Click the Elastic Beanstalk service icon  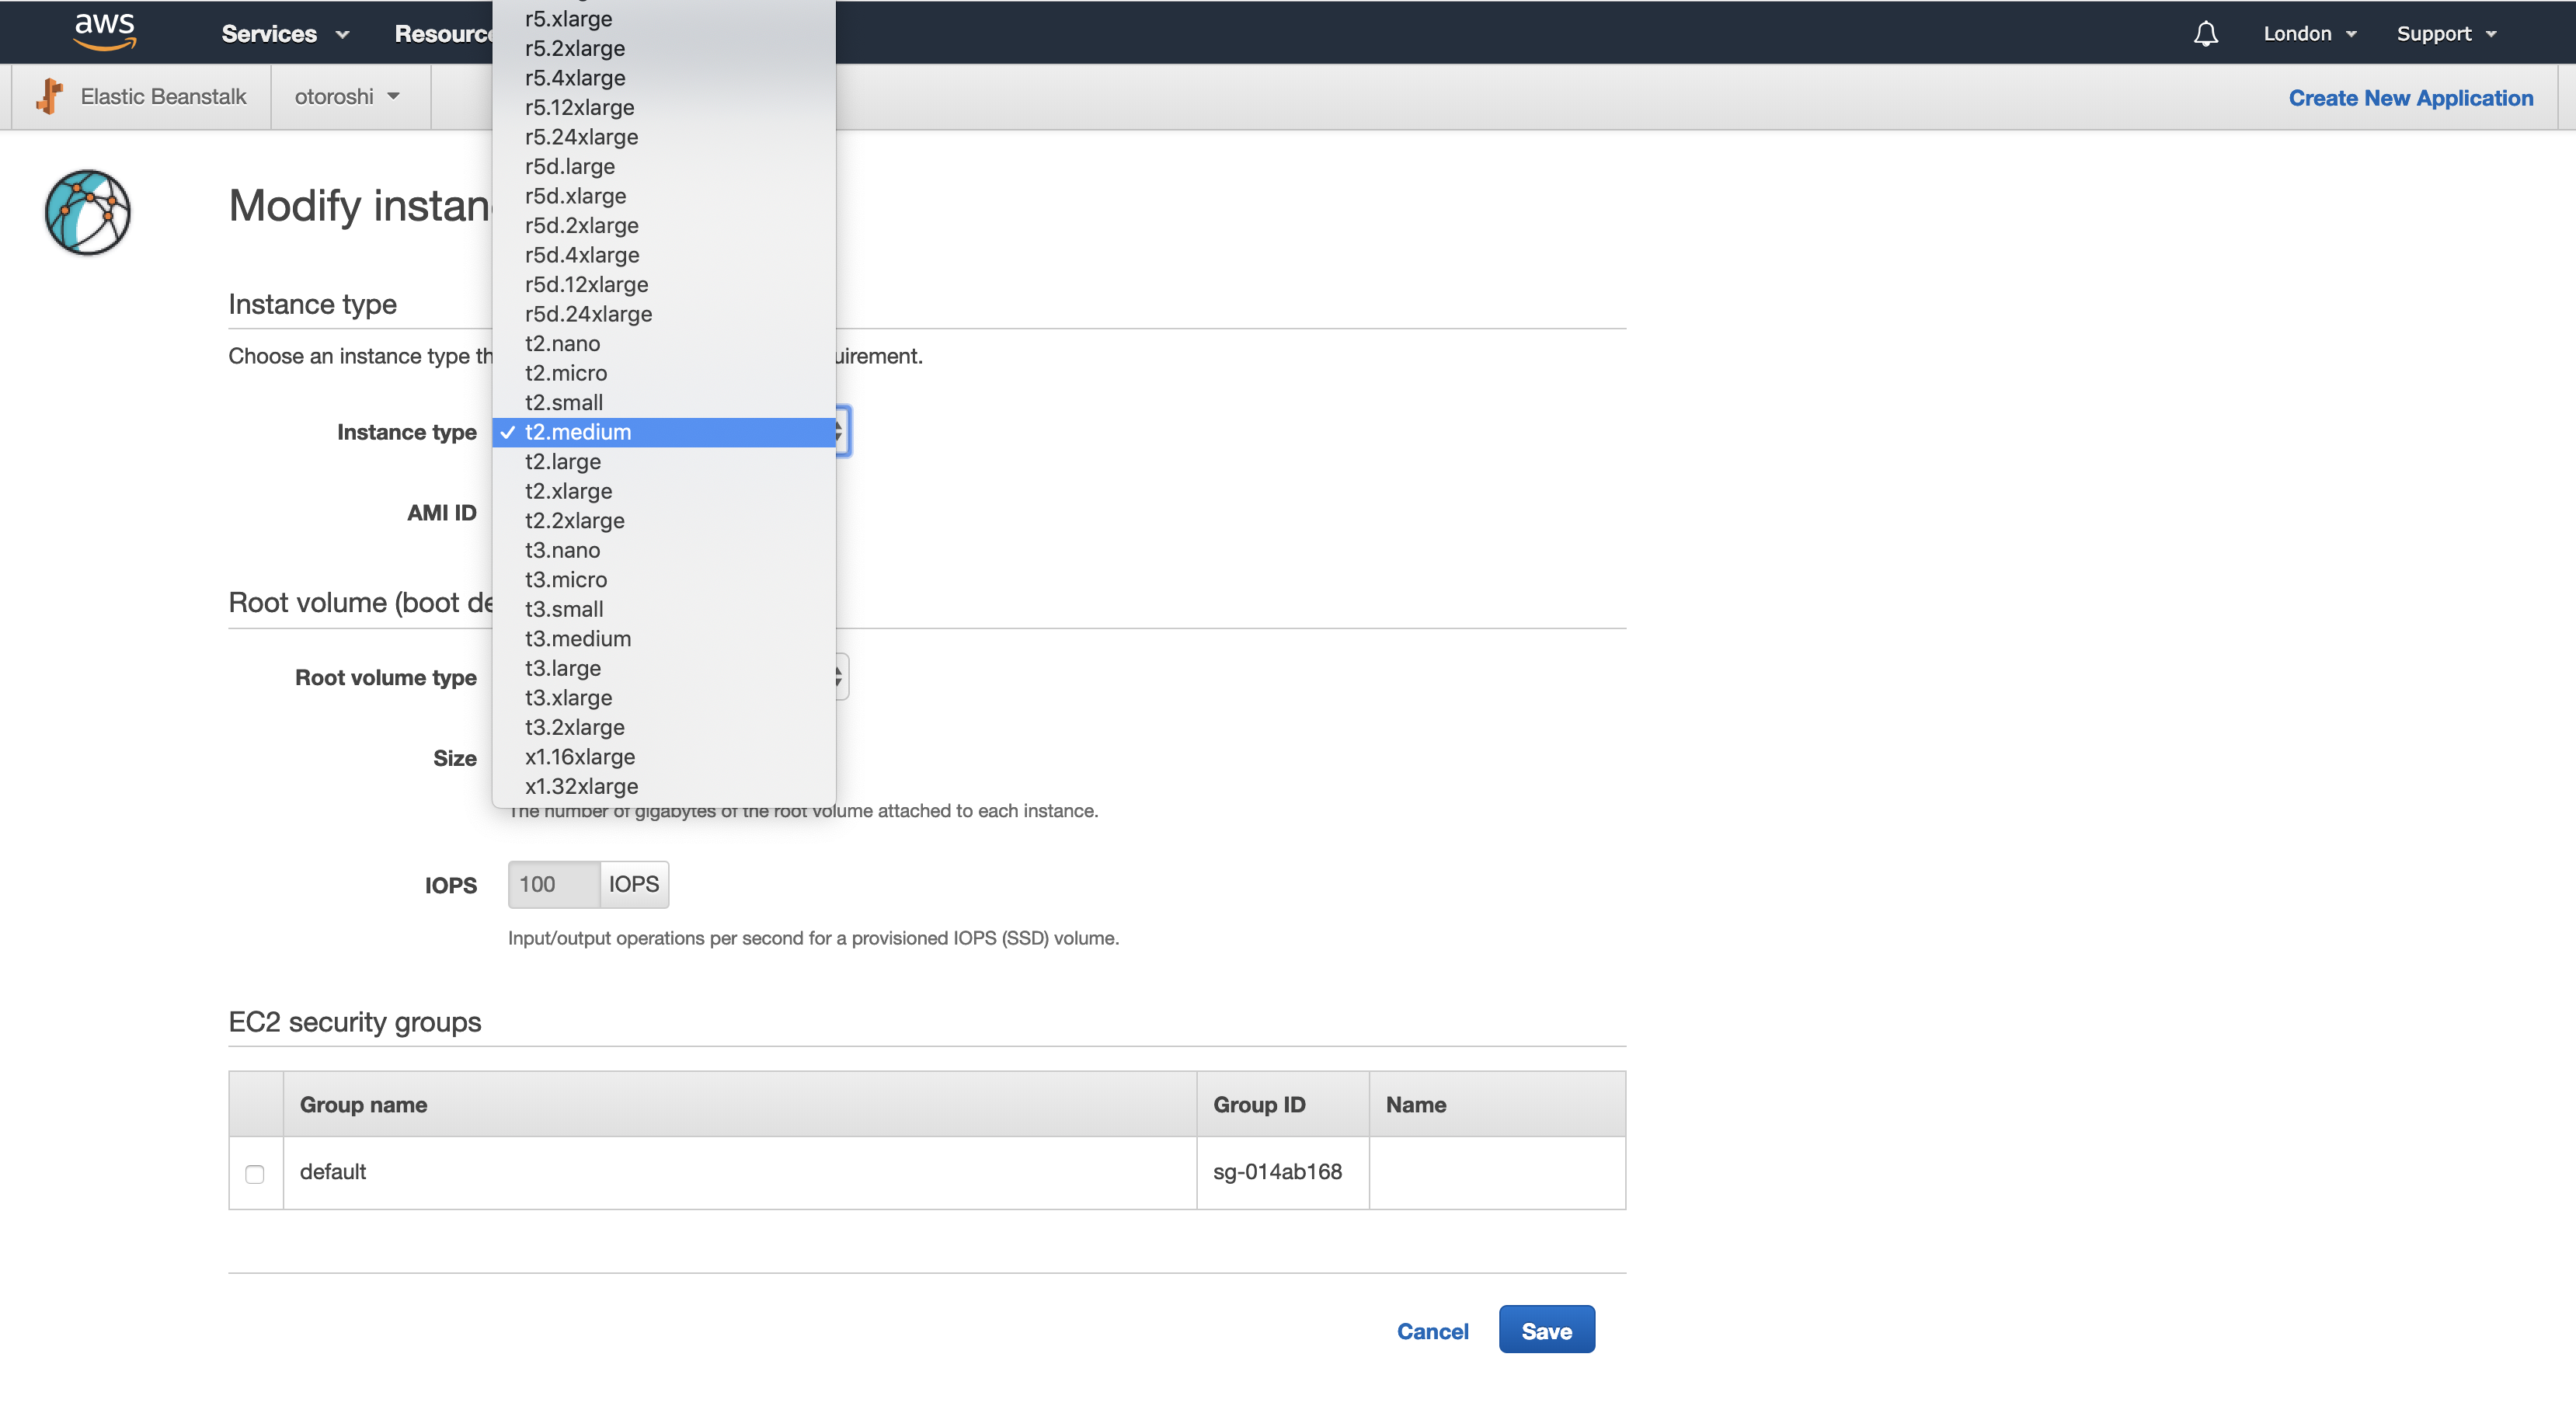point(49,96)
